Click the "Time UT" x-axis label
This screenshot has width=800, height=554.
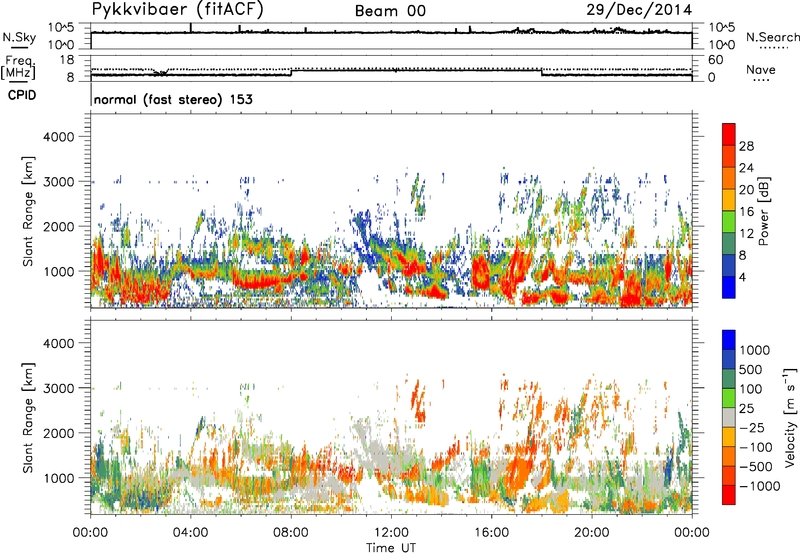[x=391, y=548]
